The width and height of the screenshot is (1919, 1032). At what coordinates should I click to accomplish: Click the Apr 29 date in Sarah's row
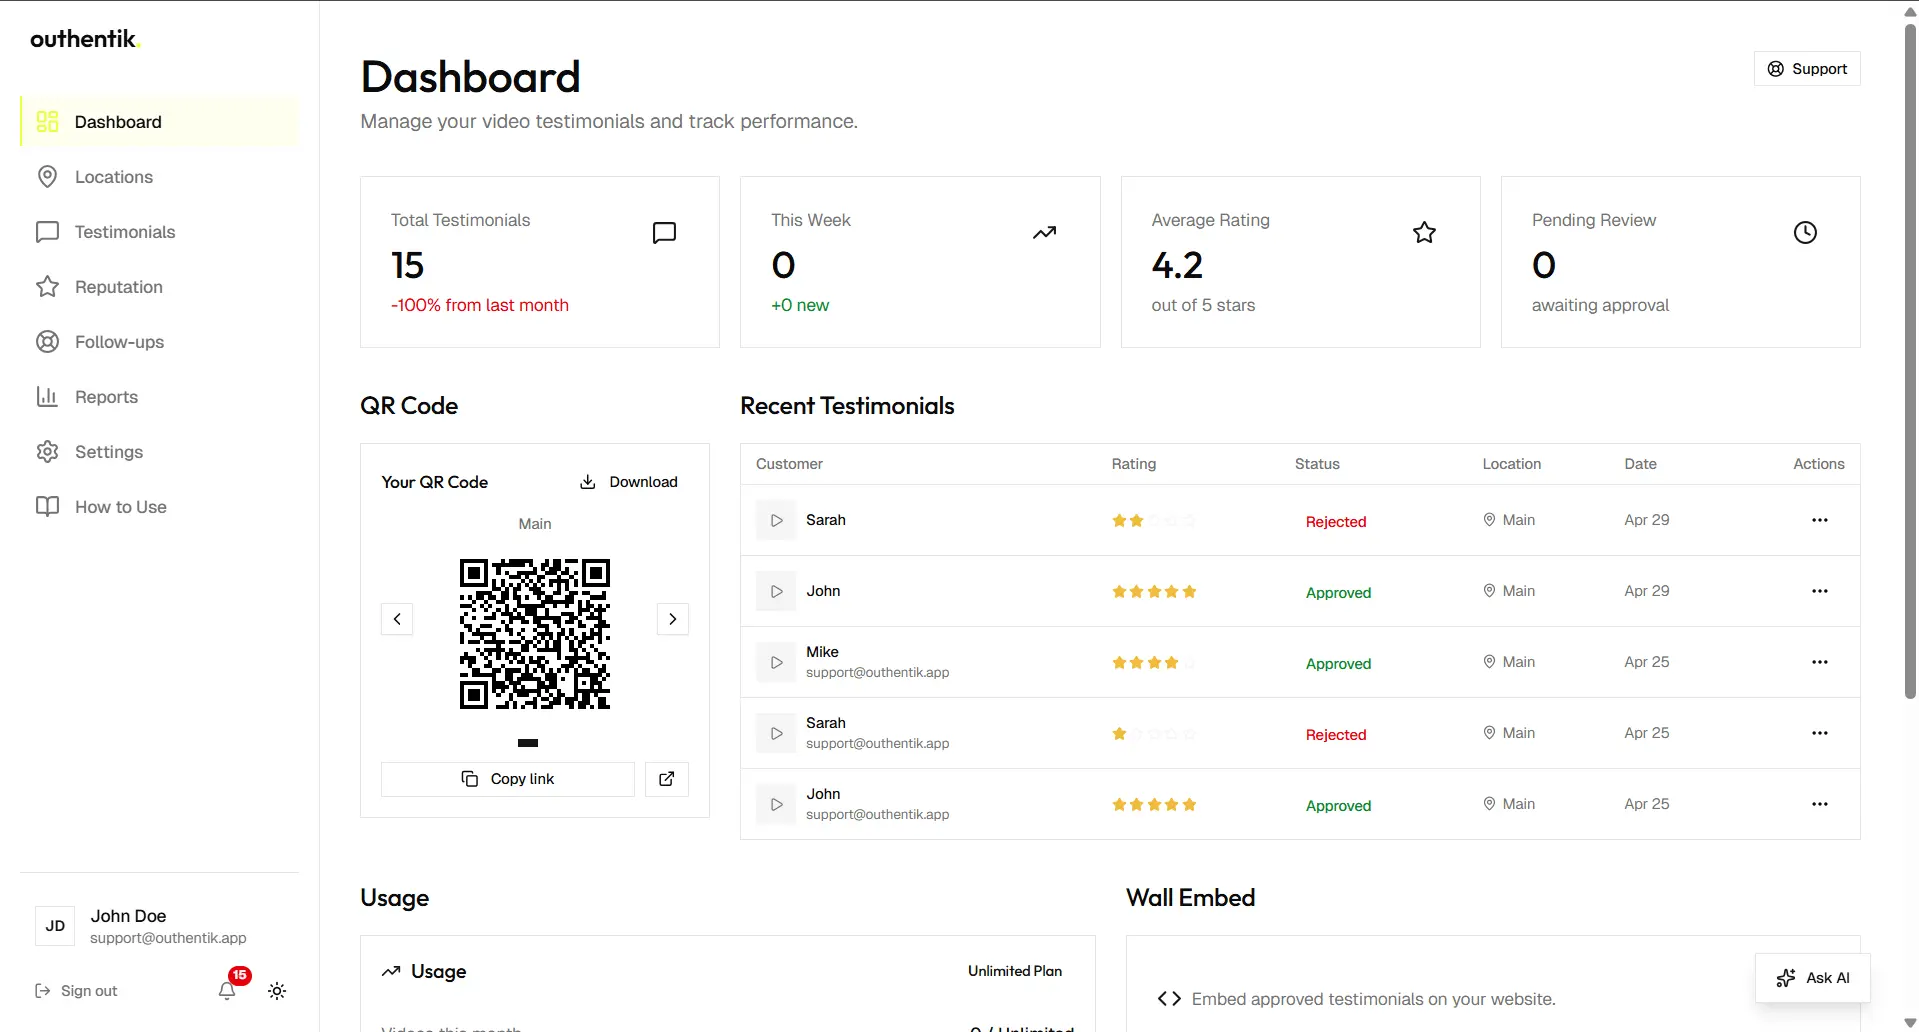coord(1647,520)
